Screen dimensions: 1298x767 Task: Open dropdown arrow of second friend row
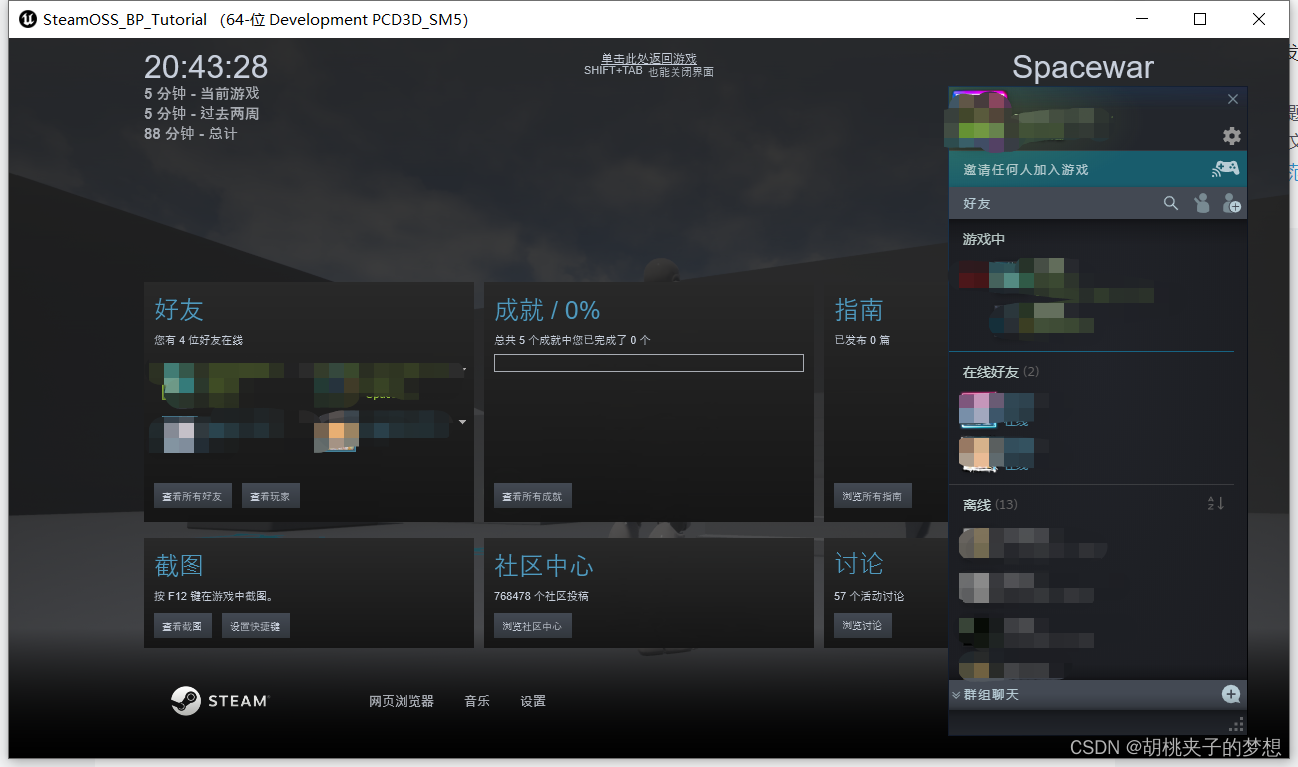pyautogui.click(x=462, y=422)
